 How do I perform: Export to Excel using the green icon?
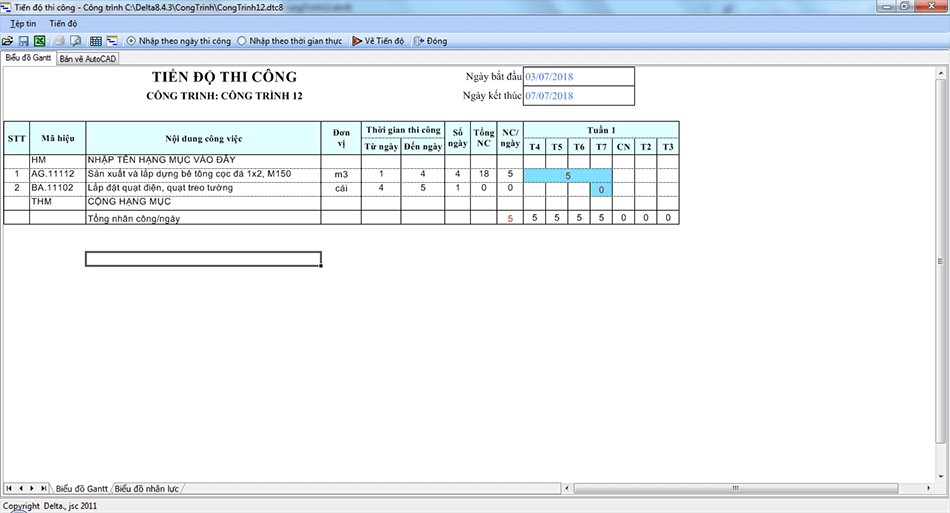coord(40,41)
